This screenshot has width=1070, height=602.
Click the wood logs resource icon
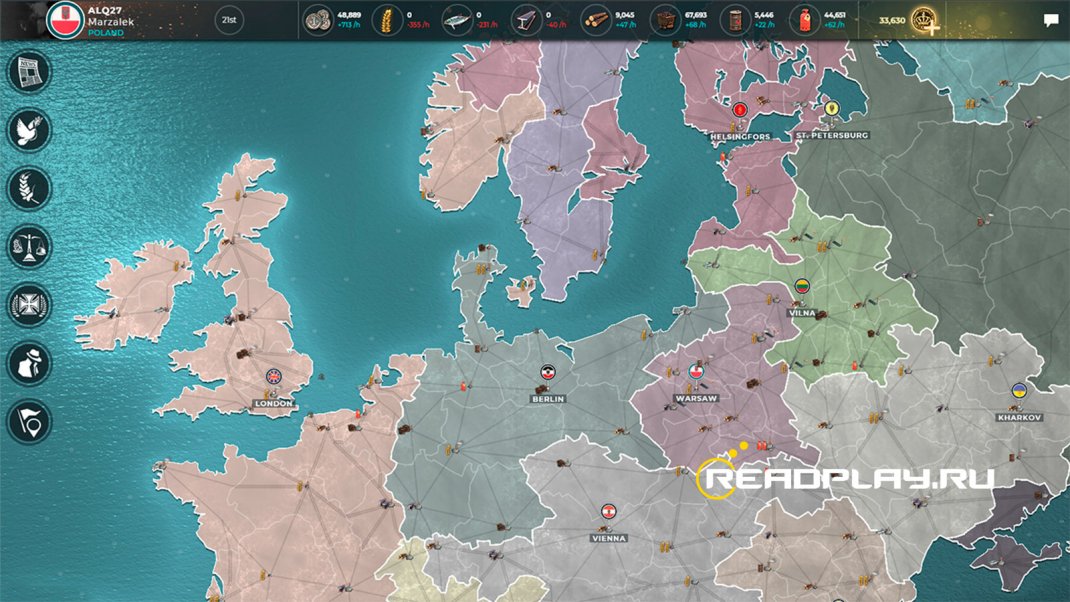point(596,20)
